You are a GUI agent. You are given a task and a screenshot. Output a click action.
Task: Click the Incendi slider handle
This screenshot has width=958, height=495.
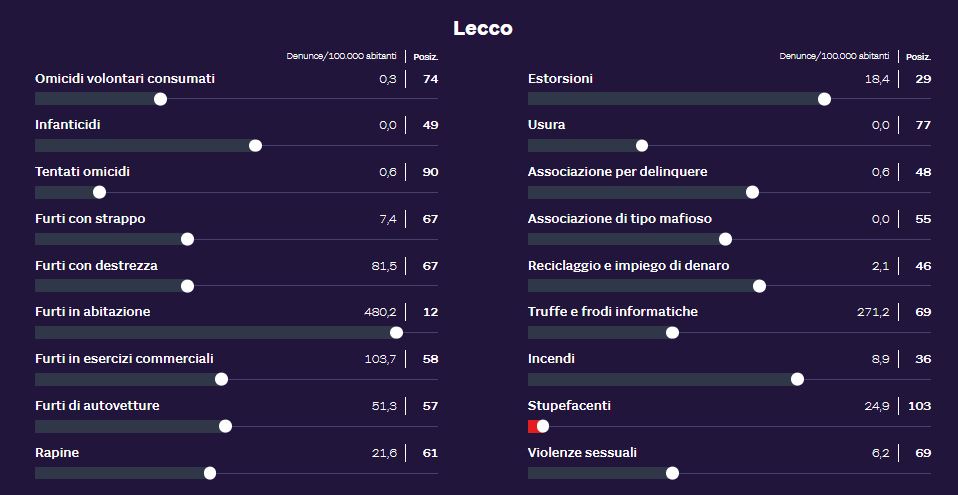[x=797, y=379]
